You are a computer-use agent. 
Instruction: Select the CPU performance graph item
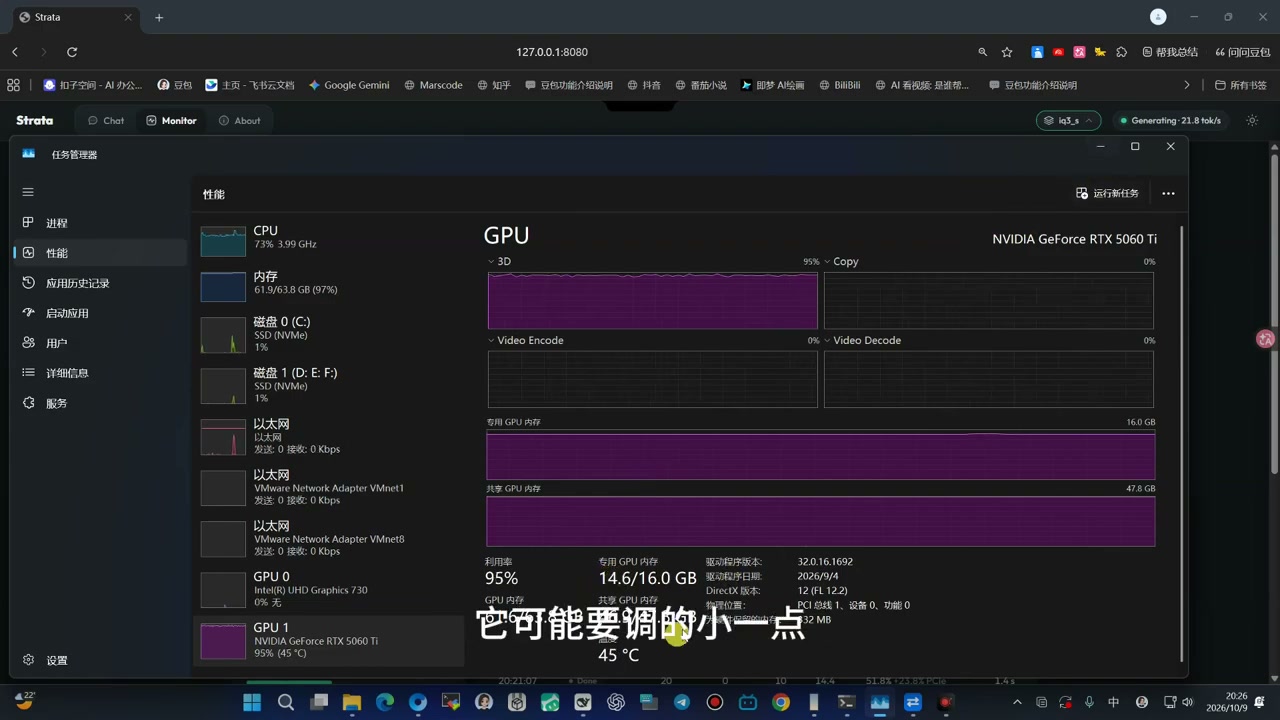pyautogui.click(x=328, y=241)
